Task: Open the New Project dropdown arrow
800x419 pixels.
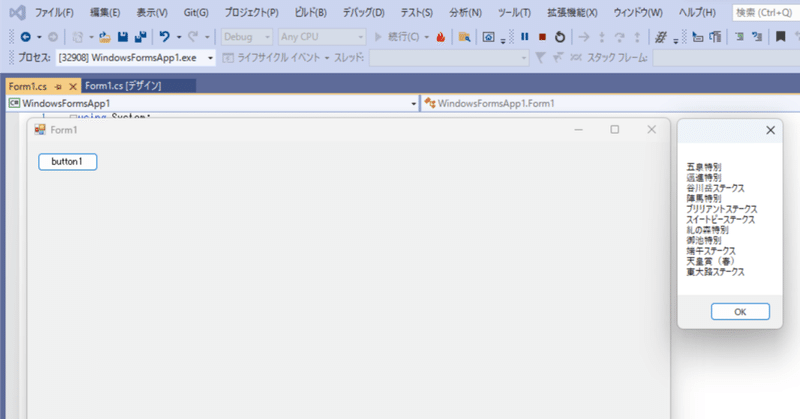Action: (x=91, y=37)
